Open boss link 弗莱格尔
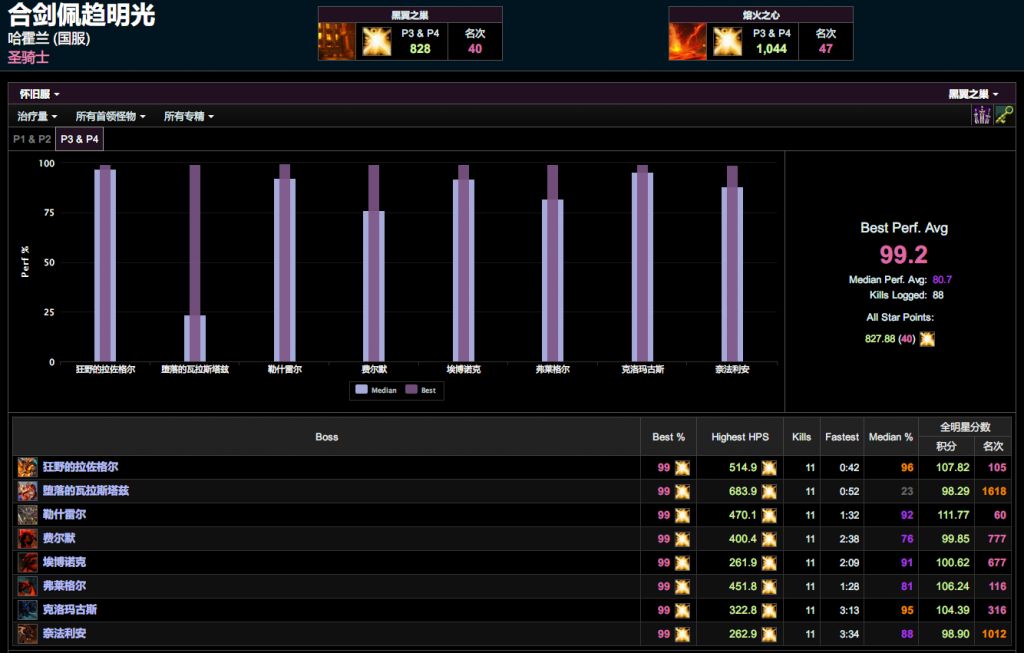 click(65, 586)
